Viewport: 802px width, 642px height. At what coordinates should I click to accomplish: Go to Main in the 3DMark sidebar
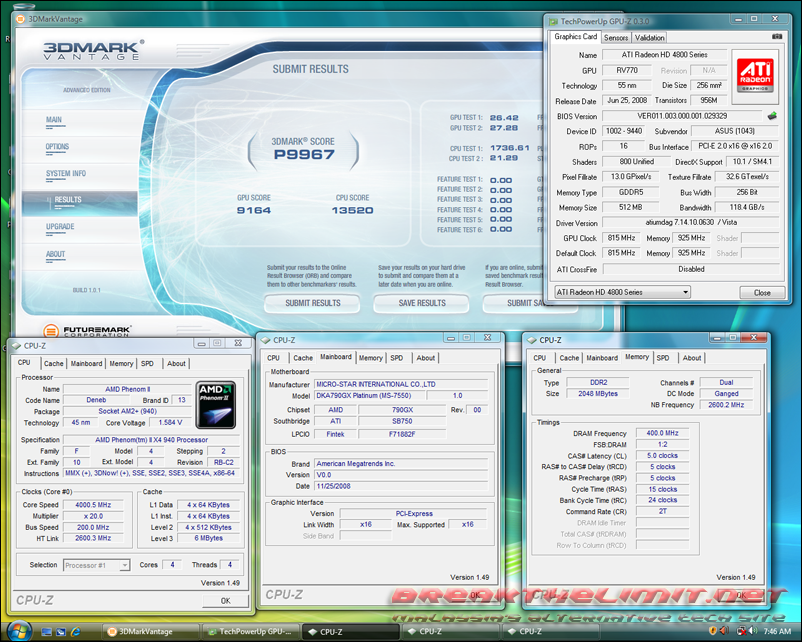point(54,120)
